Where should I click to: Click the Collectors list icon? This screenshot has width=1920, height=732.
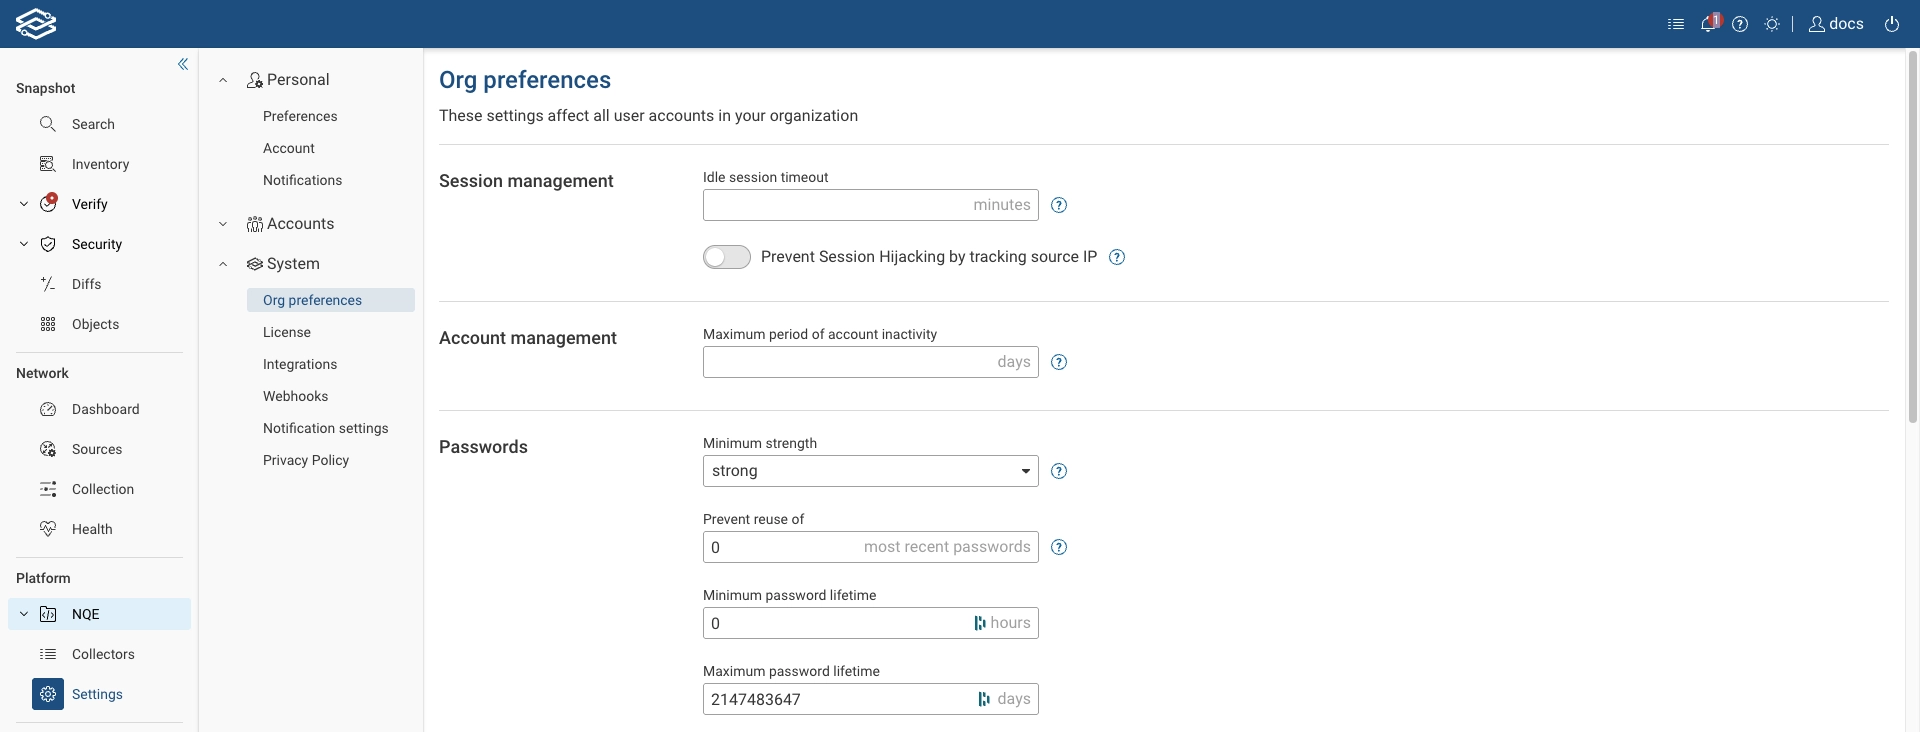[x=48, y=654]
